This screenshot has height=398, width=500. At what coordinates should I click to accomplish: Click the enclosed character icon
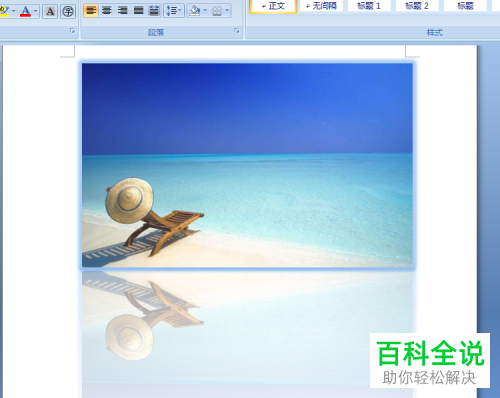(x=68, y=11)
